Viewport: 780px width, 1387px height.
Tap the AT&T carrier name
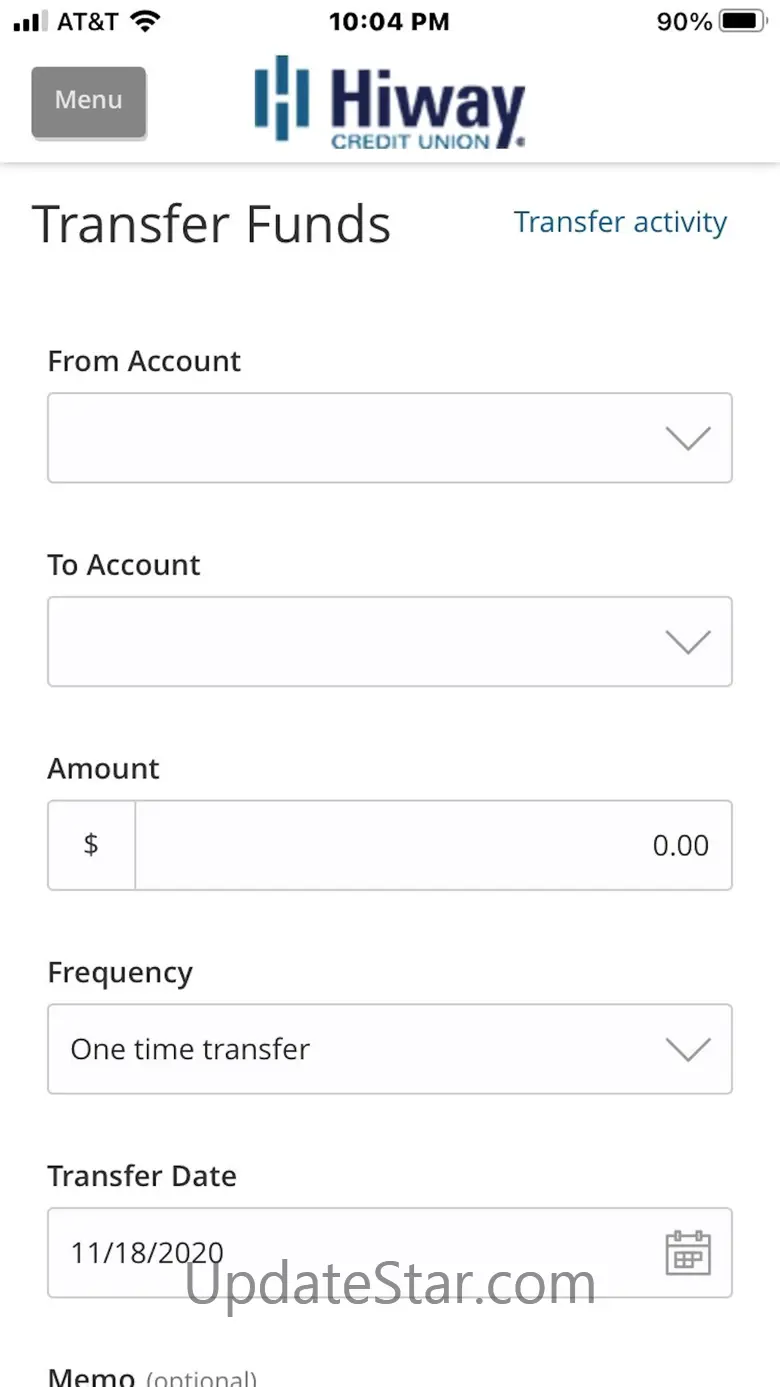(x=87, y=22)
